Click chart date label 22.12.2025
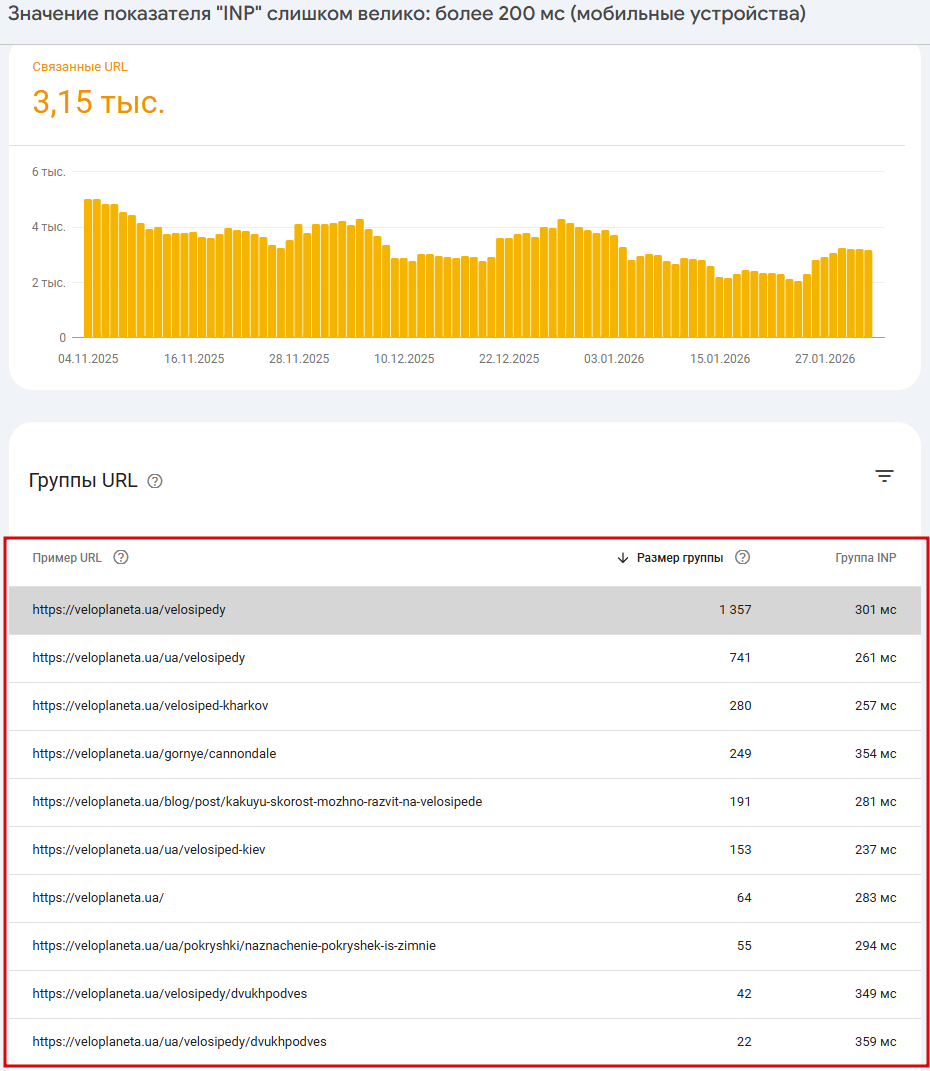The height and width of the screenshot is (1071, 930). 509,359
